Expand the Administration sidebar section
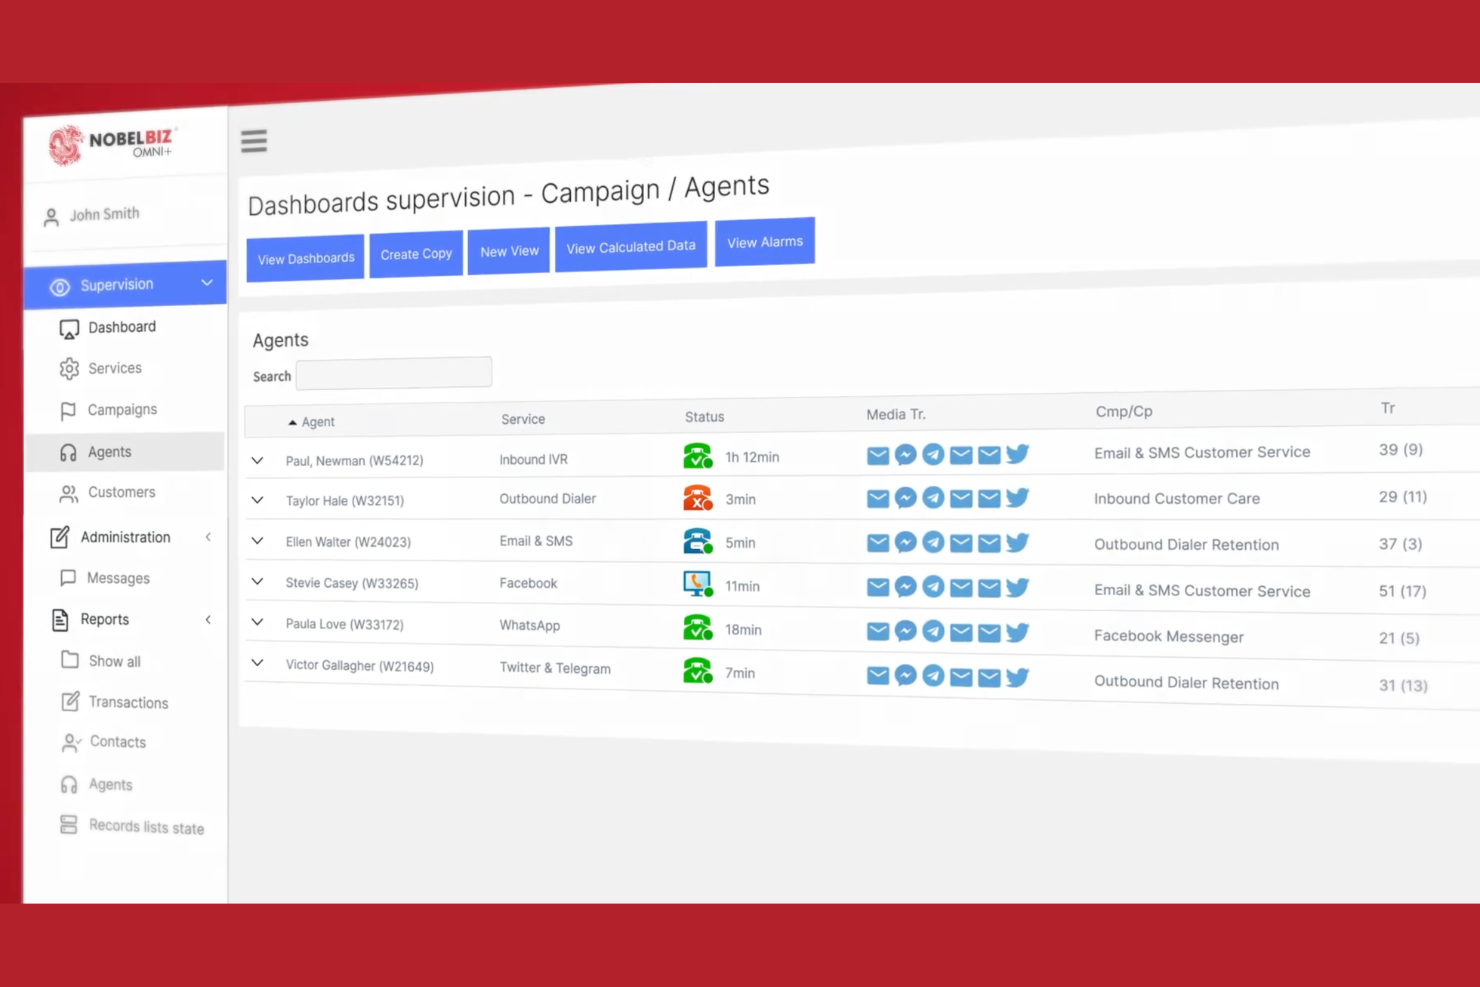 [x=208, y=537]
